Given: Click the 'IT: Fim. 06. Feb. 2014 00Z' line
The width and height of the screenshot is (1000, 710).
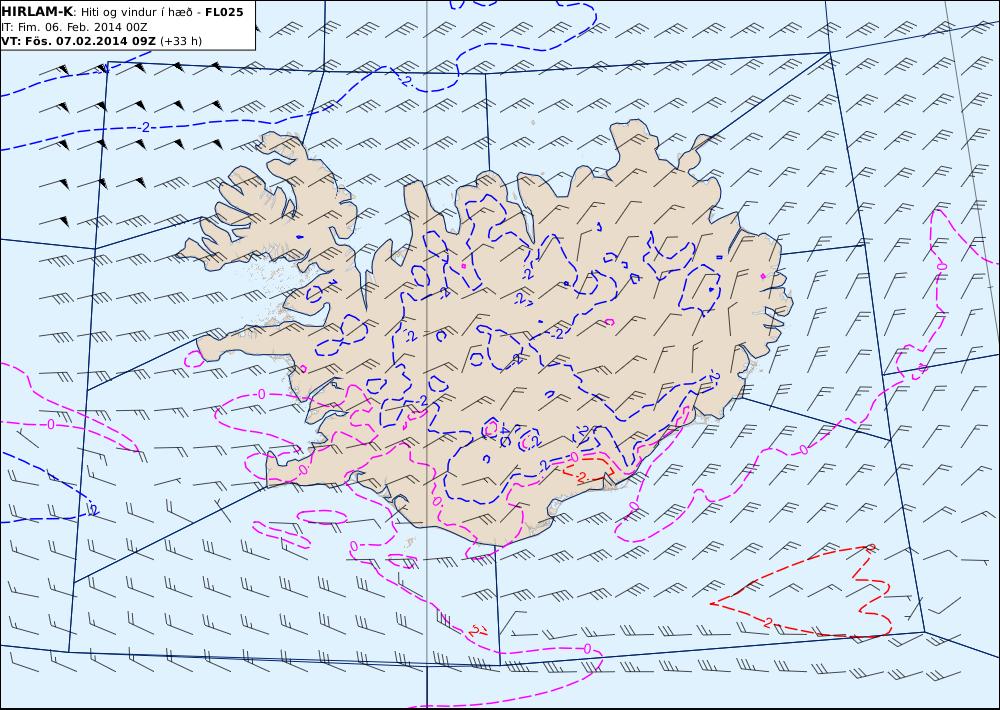Looking at the screenshot, I should click(x=75, y=27).
